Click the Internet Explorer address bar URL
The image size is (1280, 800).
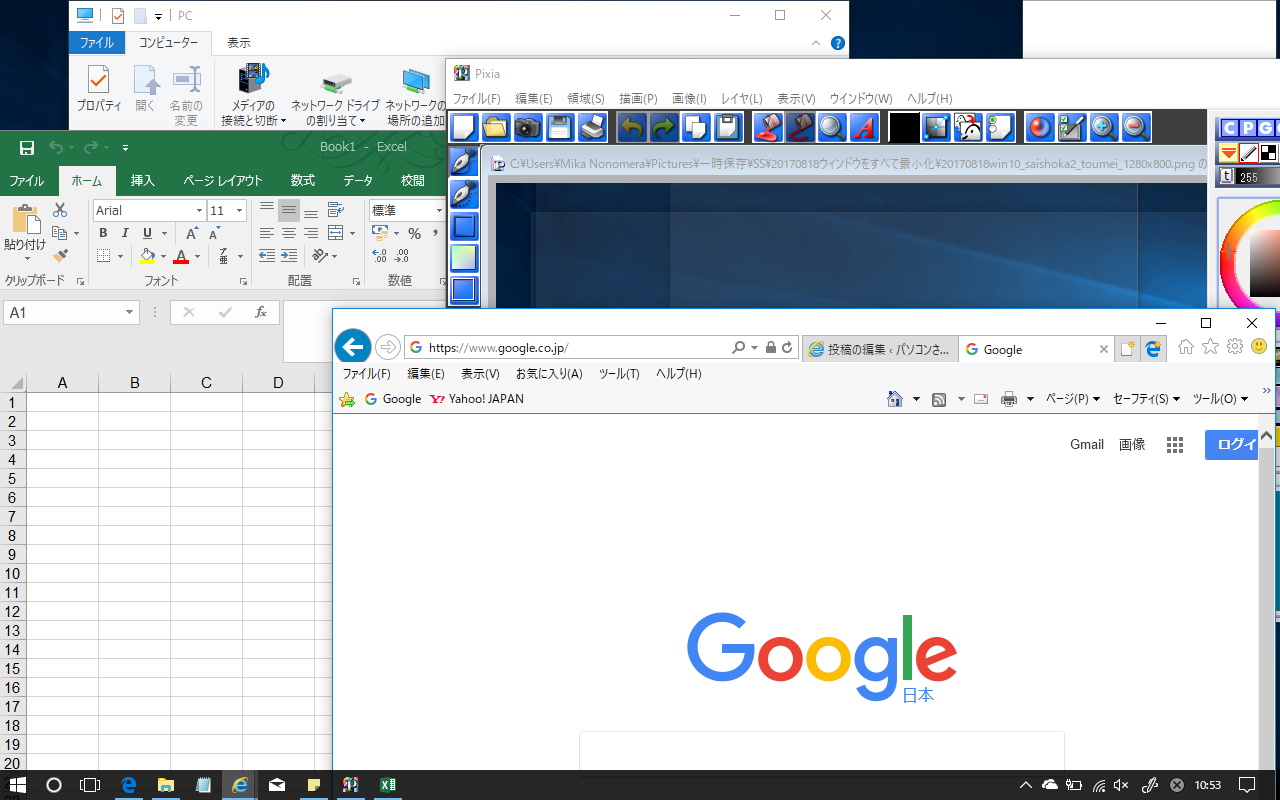(x=498, y=348)
